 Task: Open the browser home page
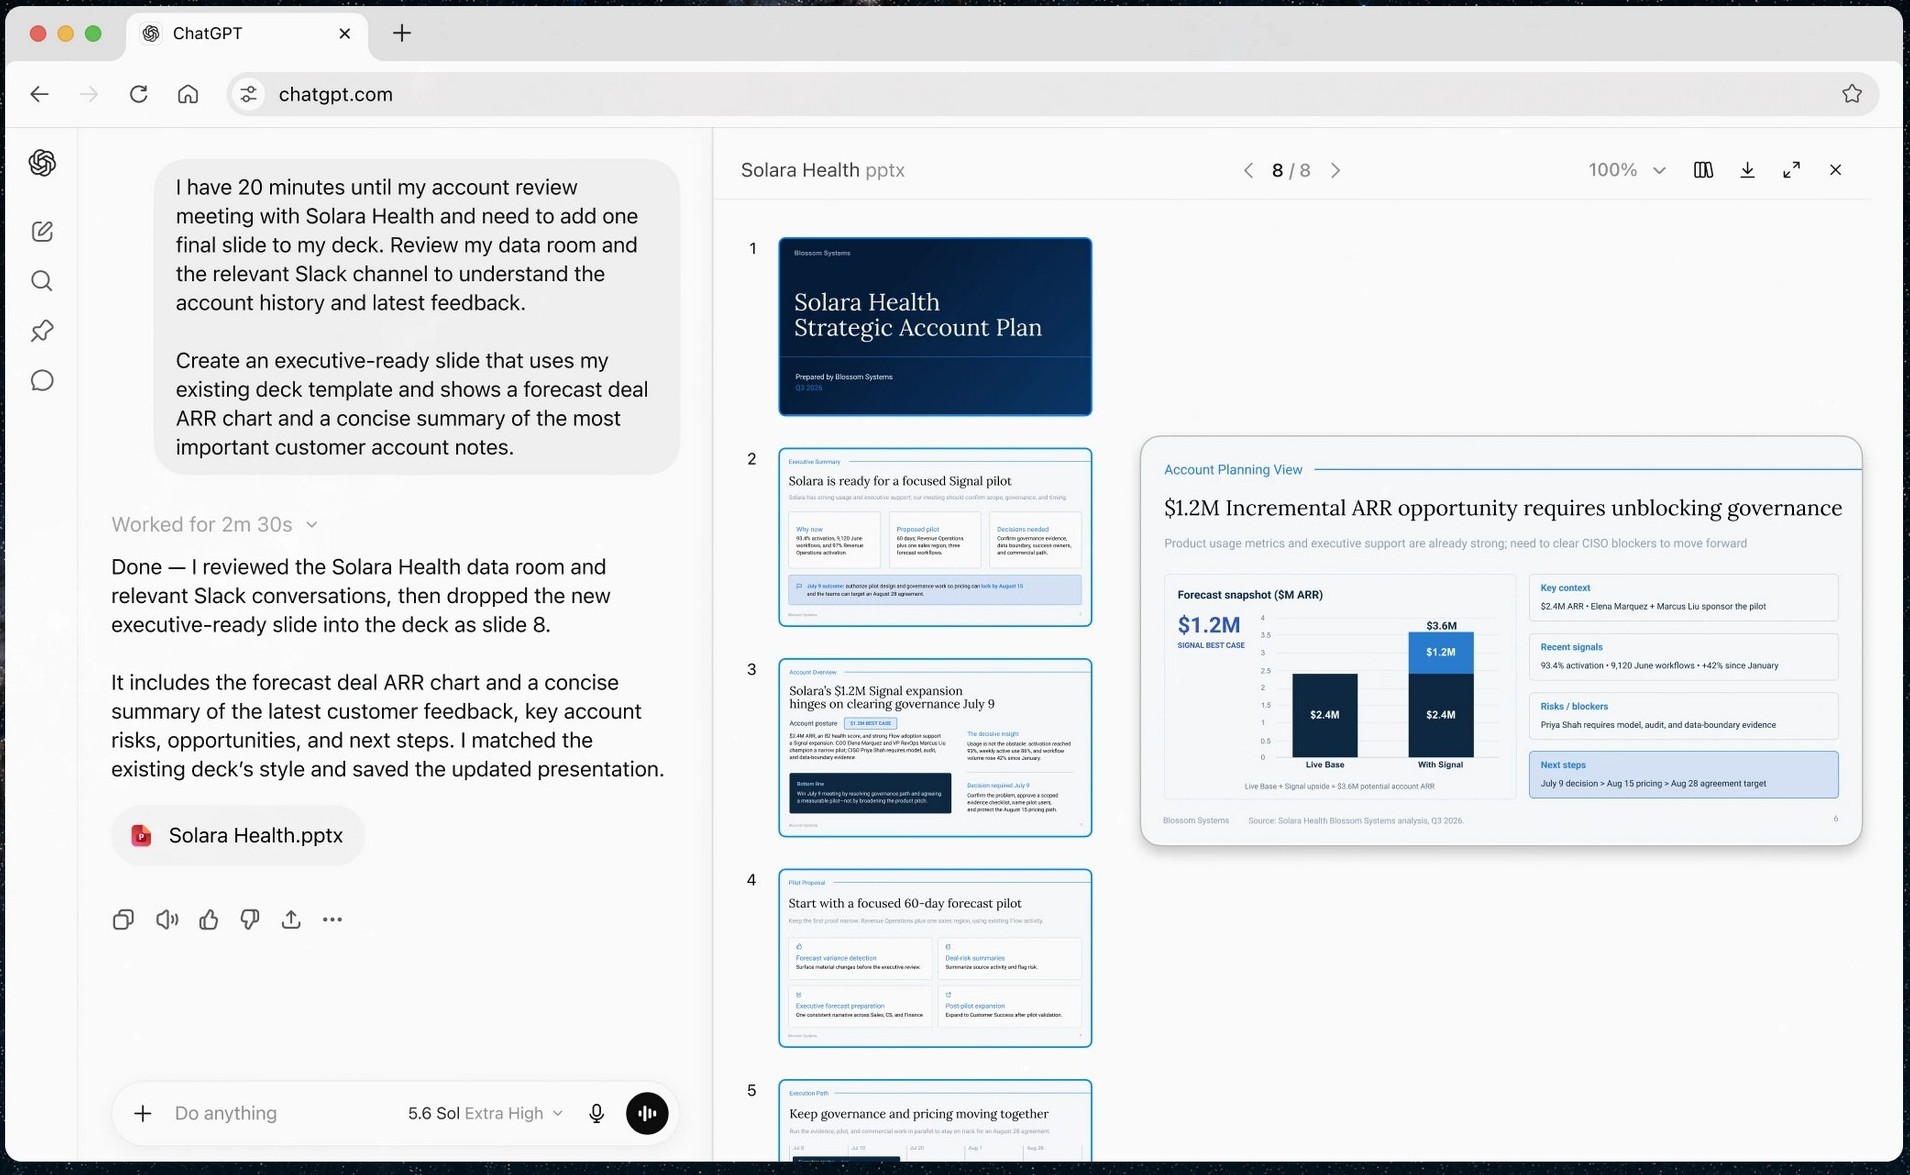[188, 94]
